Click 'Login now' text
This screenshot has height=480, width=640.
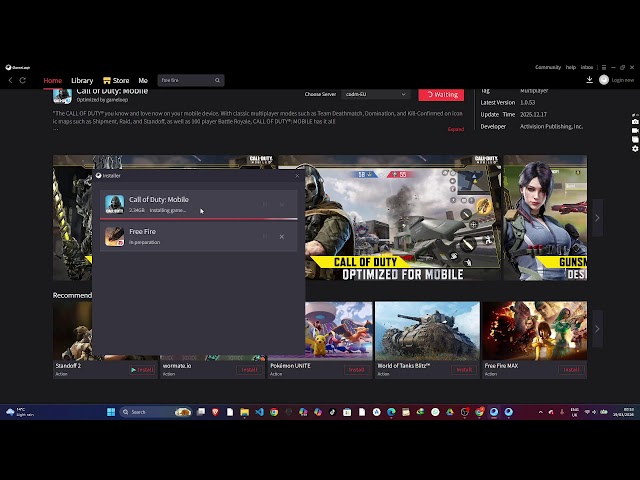[x=622, y=80]
